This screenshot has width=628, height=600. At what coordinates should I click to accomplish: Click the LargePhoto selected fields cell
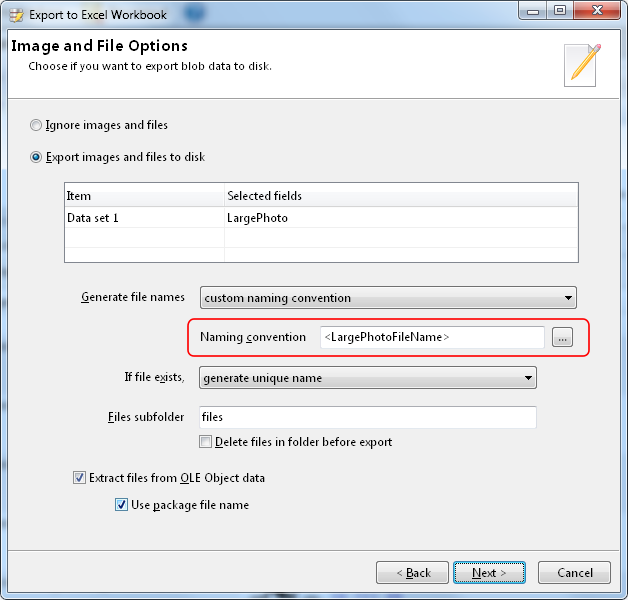[400, 217]
